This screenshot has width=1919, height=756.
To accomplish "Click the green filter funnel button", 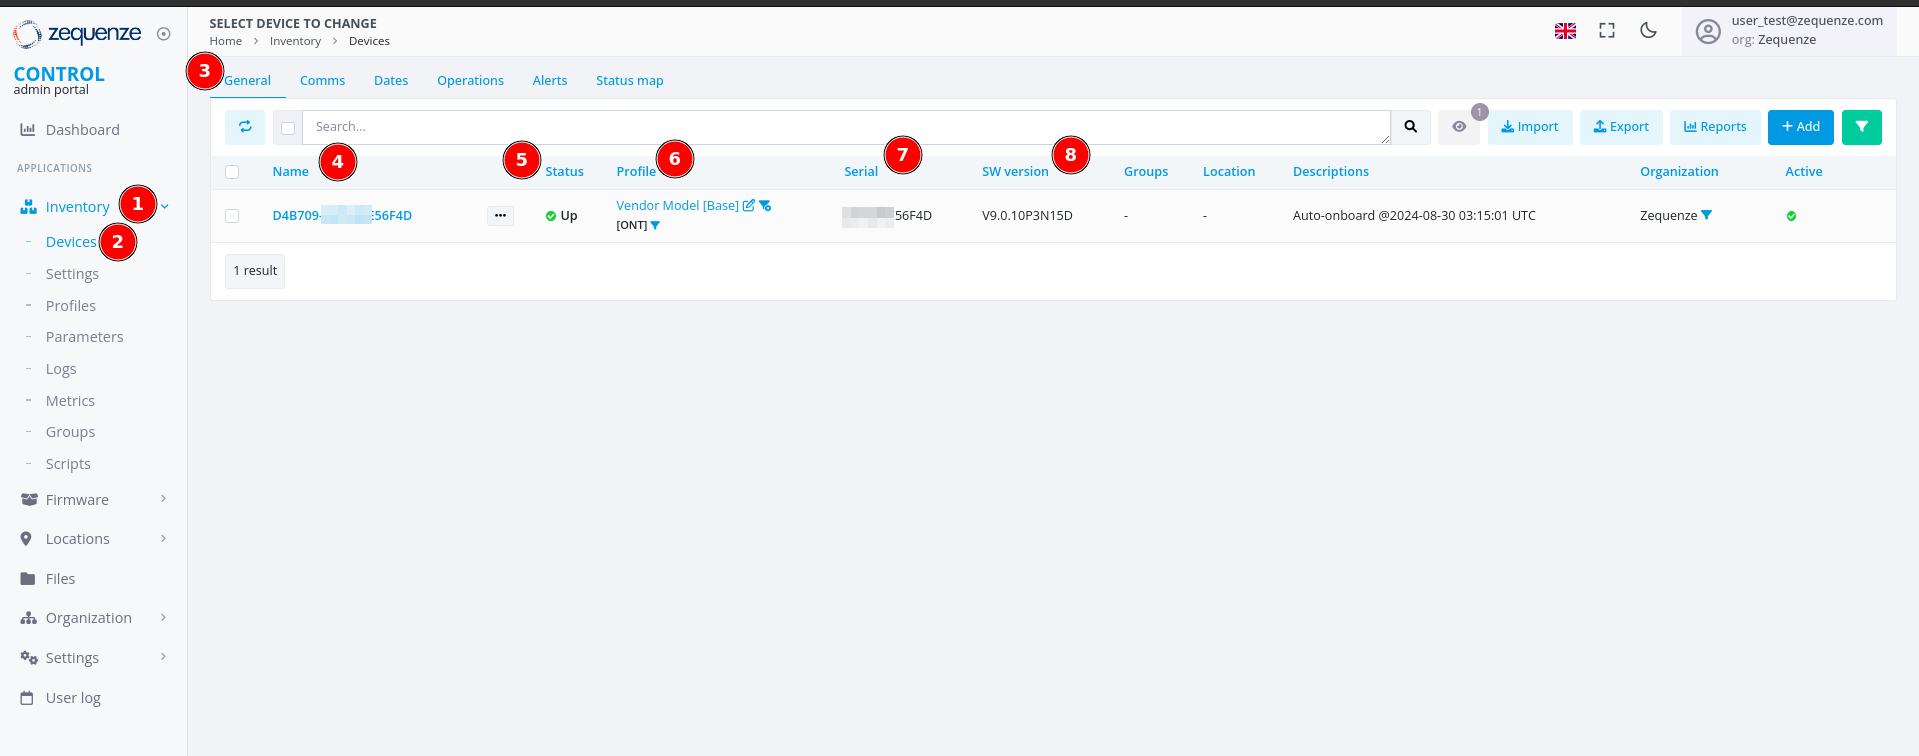I will click(1861, 127).
